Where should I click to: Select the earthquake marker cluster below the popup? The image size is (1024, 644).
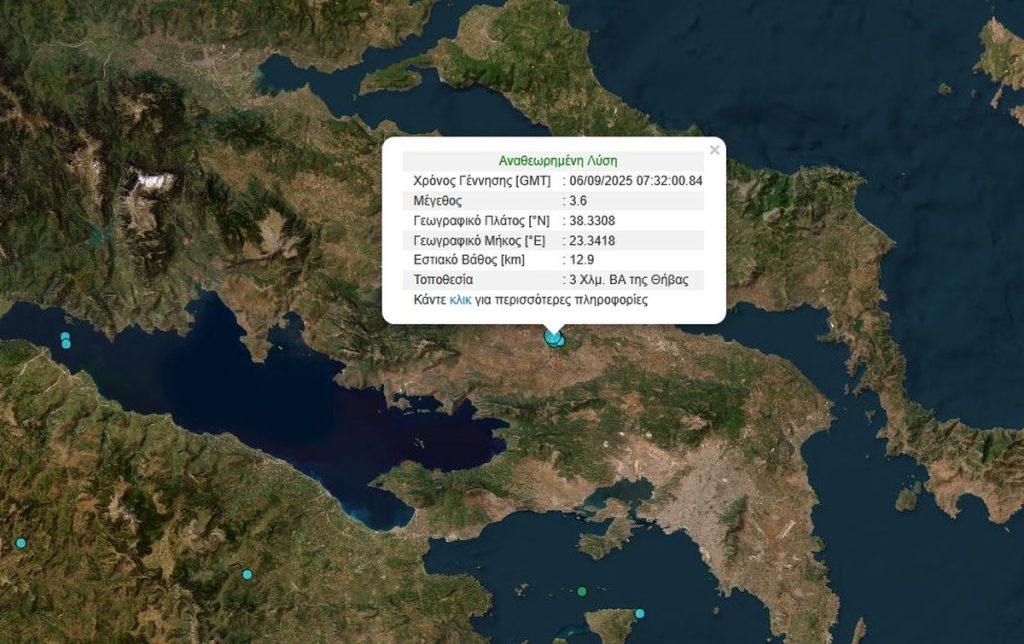554,340
